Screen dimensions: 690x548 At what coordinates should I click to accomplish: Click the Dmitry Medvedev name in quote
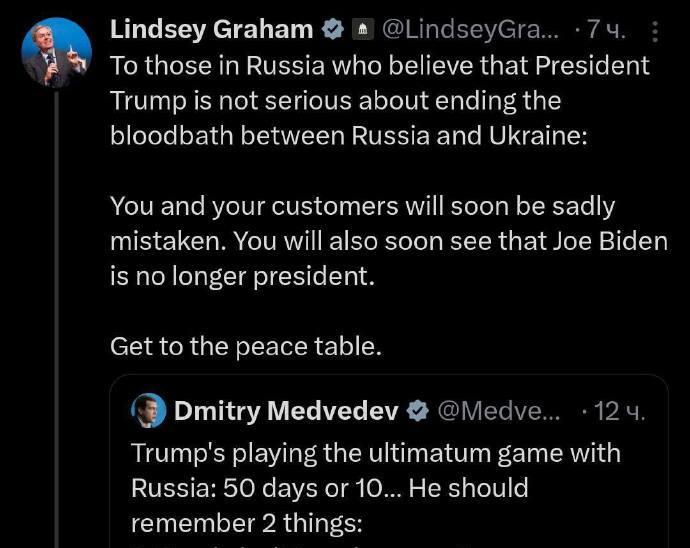(x=286, y=410)
